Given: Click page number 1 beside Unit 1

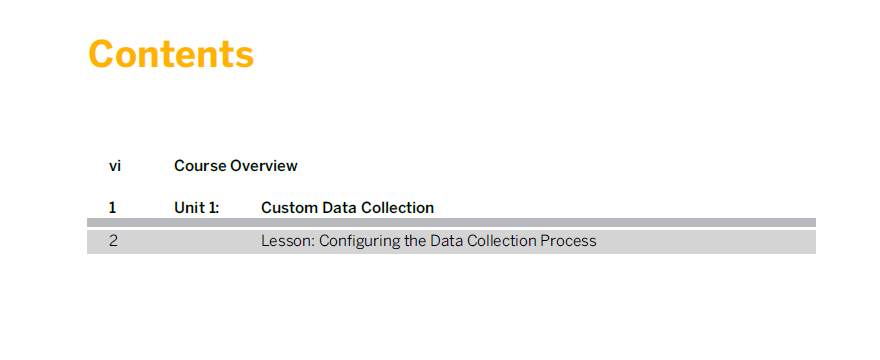Looking at the screenshot, I should pos(112,208).
